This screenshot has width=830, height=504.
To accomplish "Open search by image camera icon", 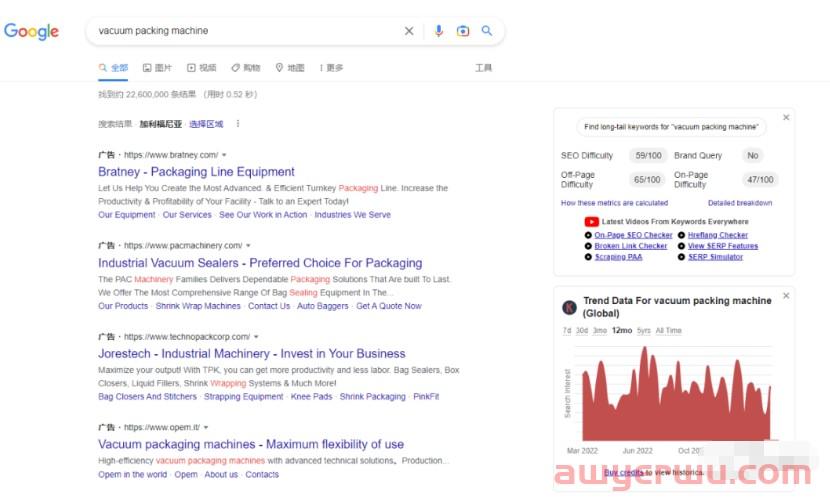I will coord(462,31).
